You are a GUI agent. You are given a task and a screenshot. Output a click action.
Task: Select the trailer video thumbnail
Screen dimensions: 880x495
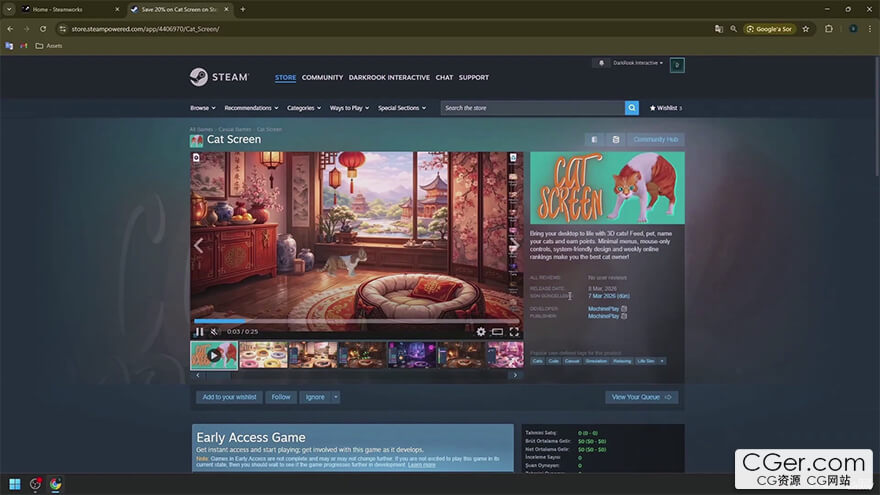[x=214, y=355]
